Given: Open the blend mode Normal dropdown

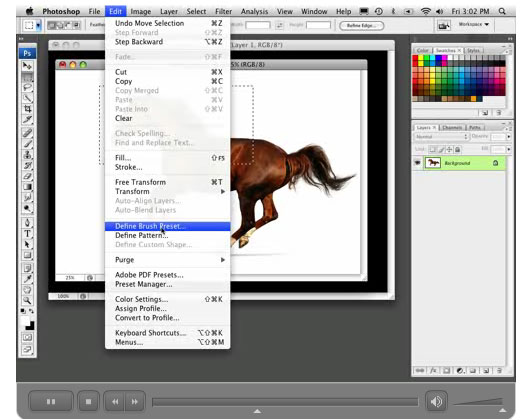Looking at the screenshot, I should 441,137.
